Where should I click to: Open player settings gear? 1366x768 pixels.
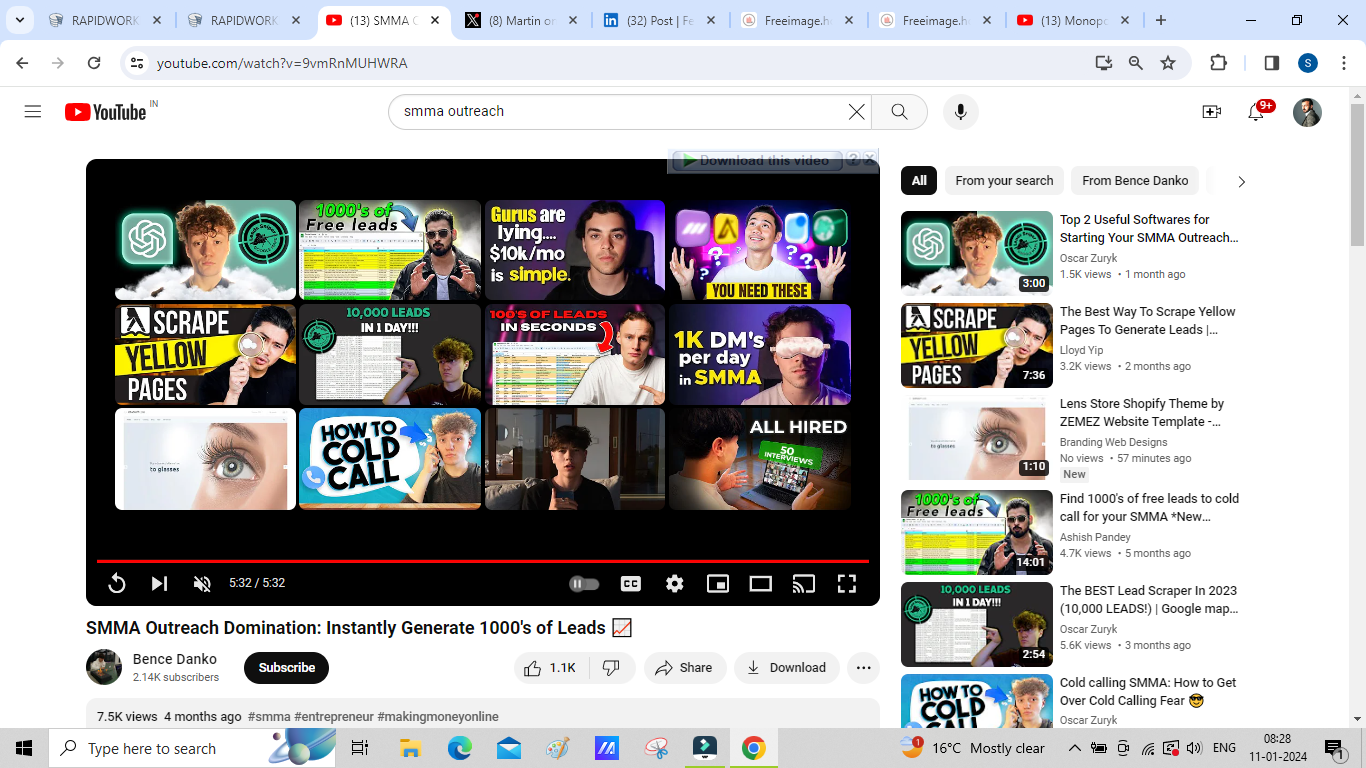point(675,583)
